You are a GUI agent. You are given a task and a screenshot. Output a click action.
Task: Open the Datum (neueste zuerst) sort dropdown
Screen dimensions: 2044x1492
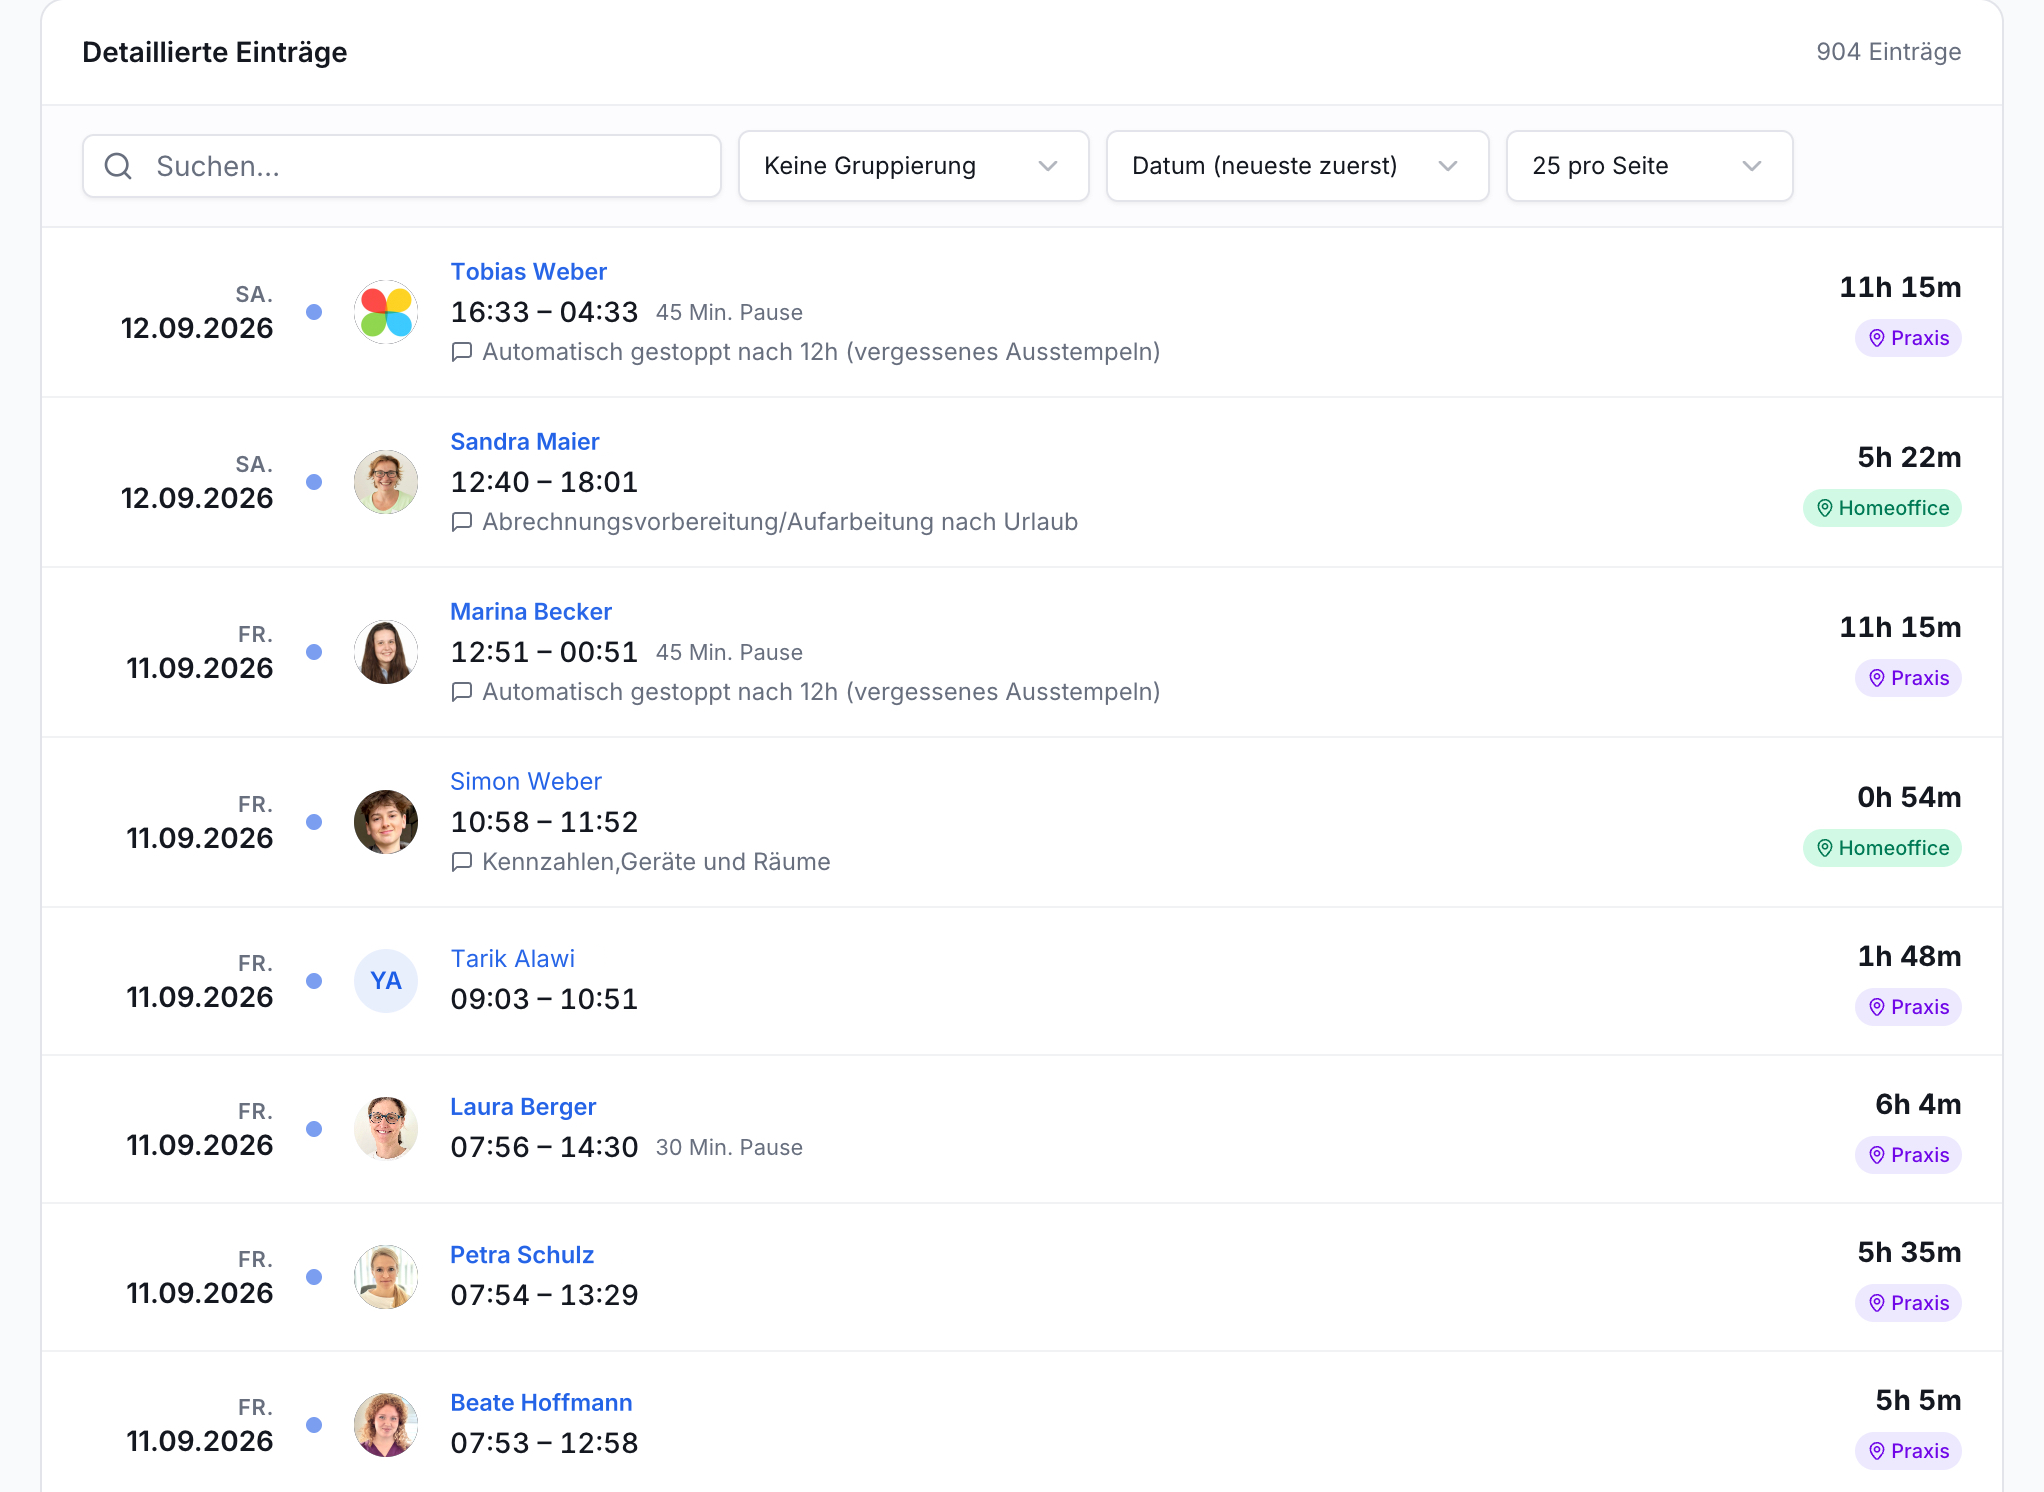click(x=1297, y=166)
